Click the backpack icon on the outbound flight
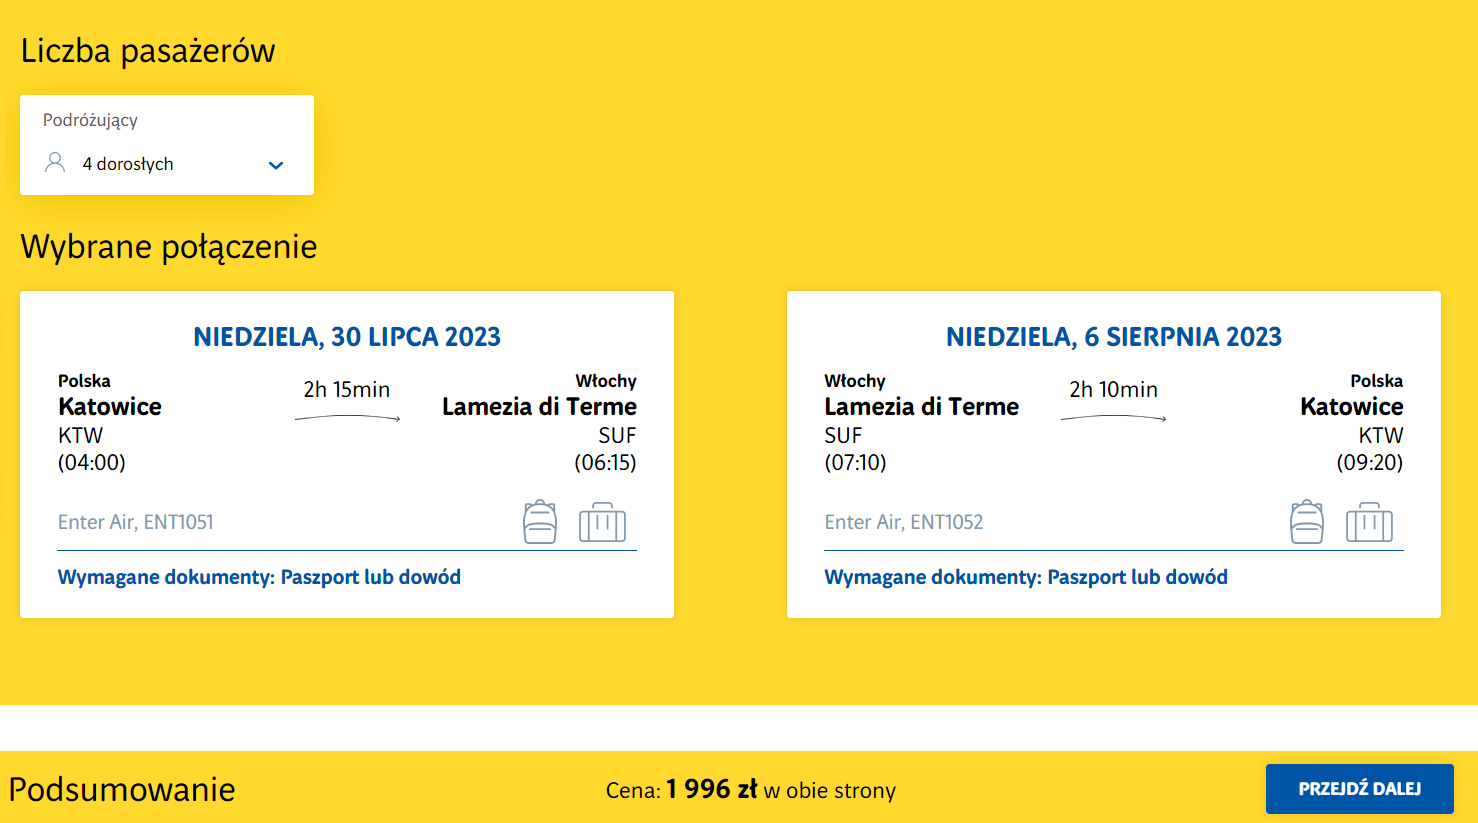 540,522
